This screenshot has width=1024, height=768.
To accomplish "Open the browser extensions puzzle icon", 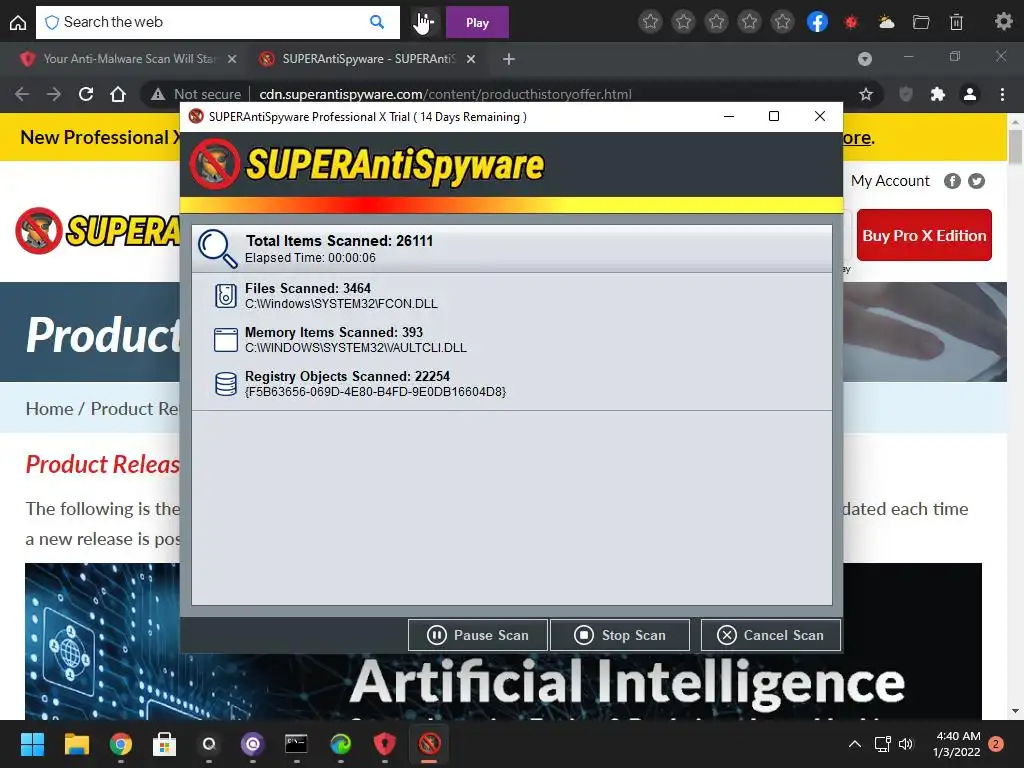I will coord(938,94).
